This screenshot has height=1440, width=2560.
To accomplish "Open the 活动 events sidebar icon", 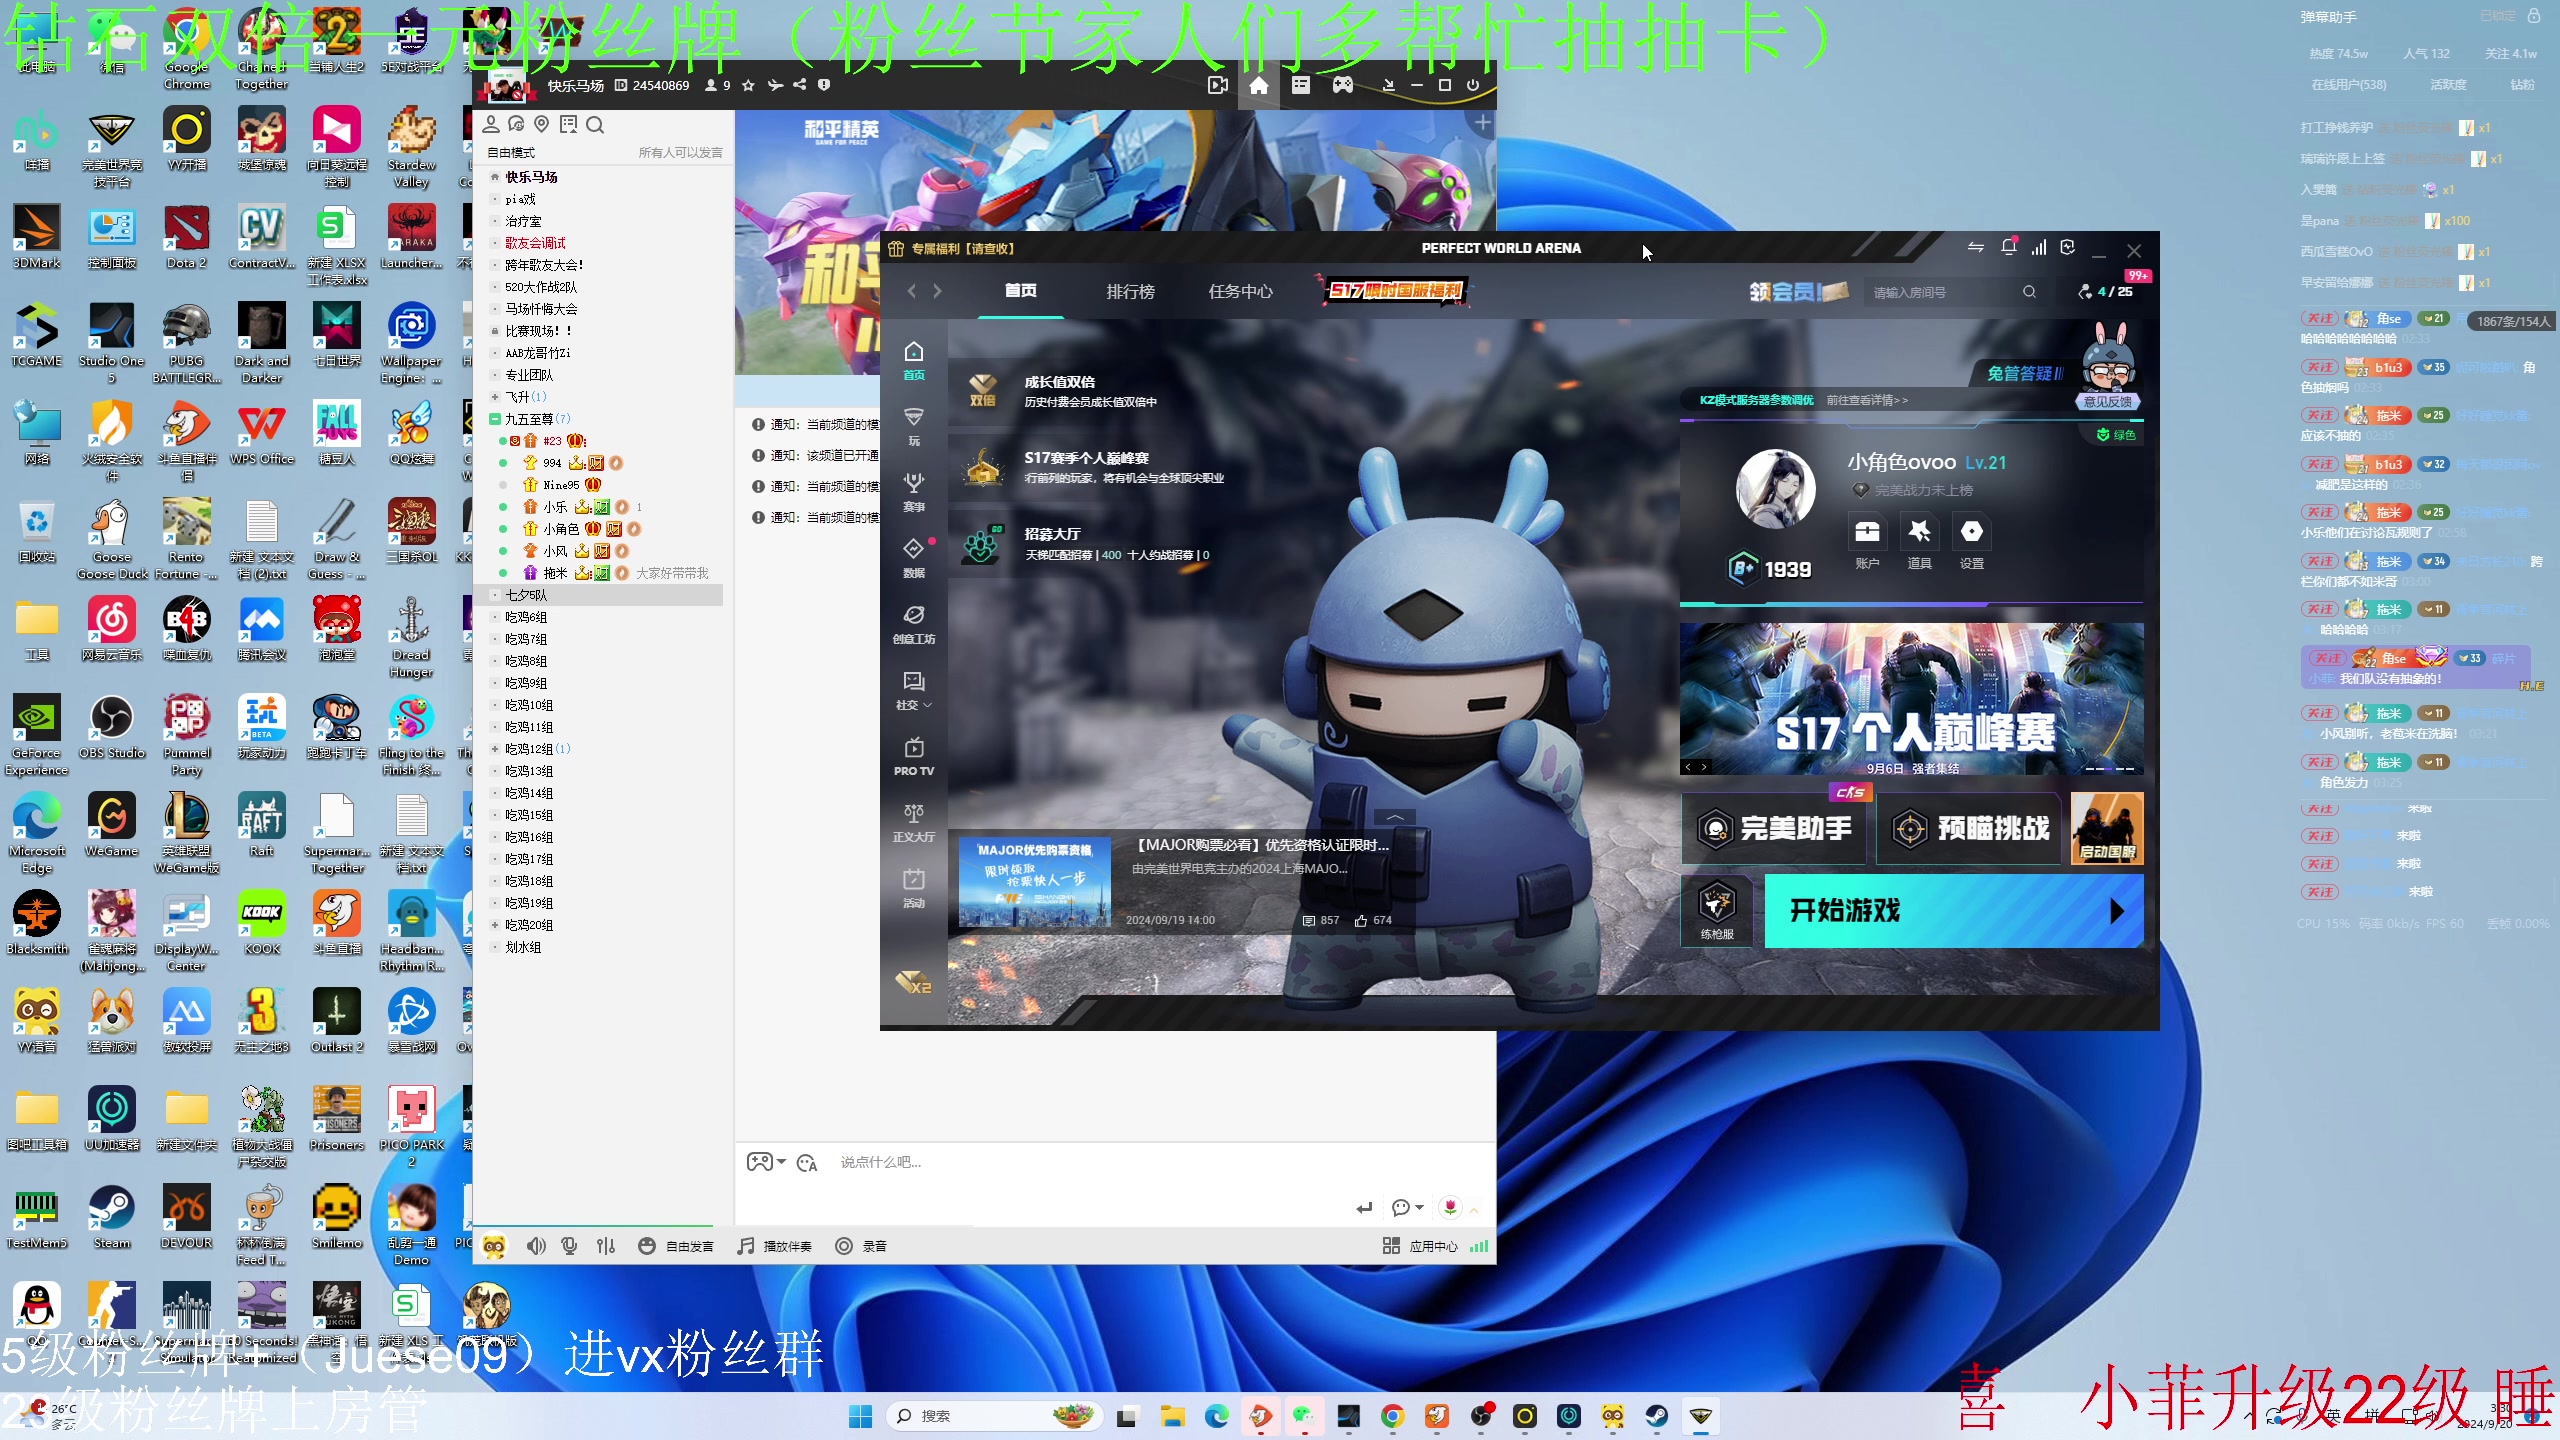I will 913,888.
